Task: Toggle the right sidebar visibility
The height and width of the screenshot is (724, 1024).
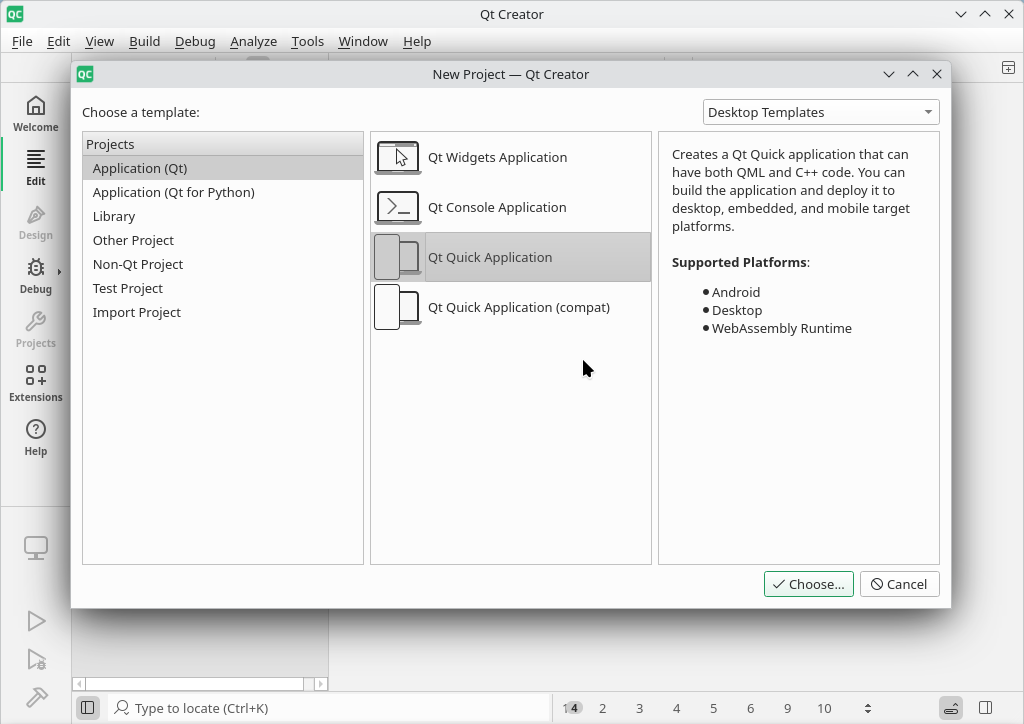Action: pyautogui.click(x=985, y=708)
